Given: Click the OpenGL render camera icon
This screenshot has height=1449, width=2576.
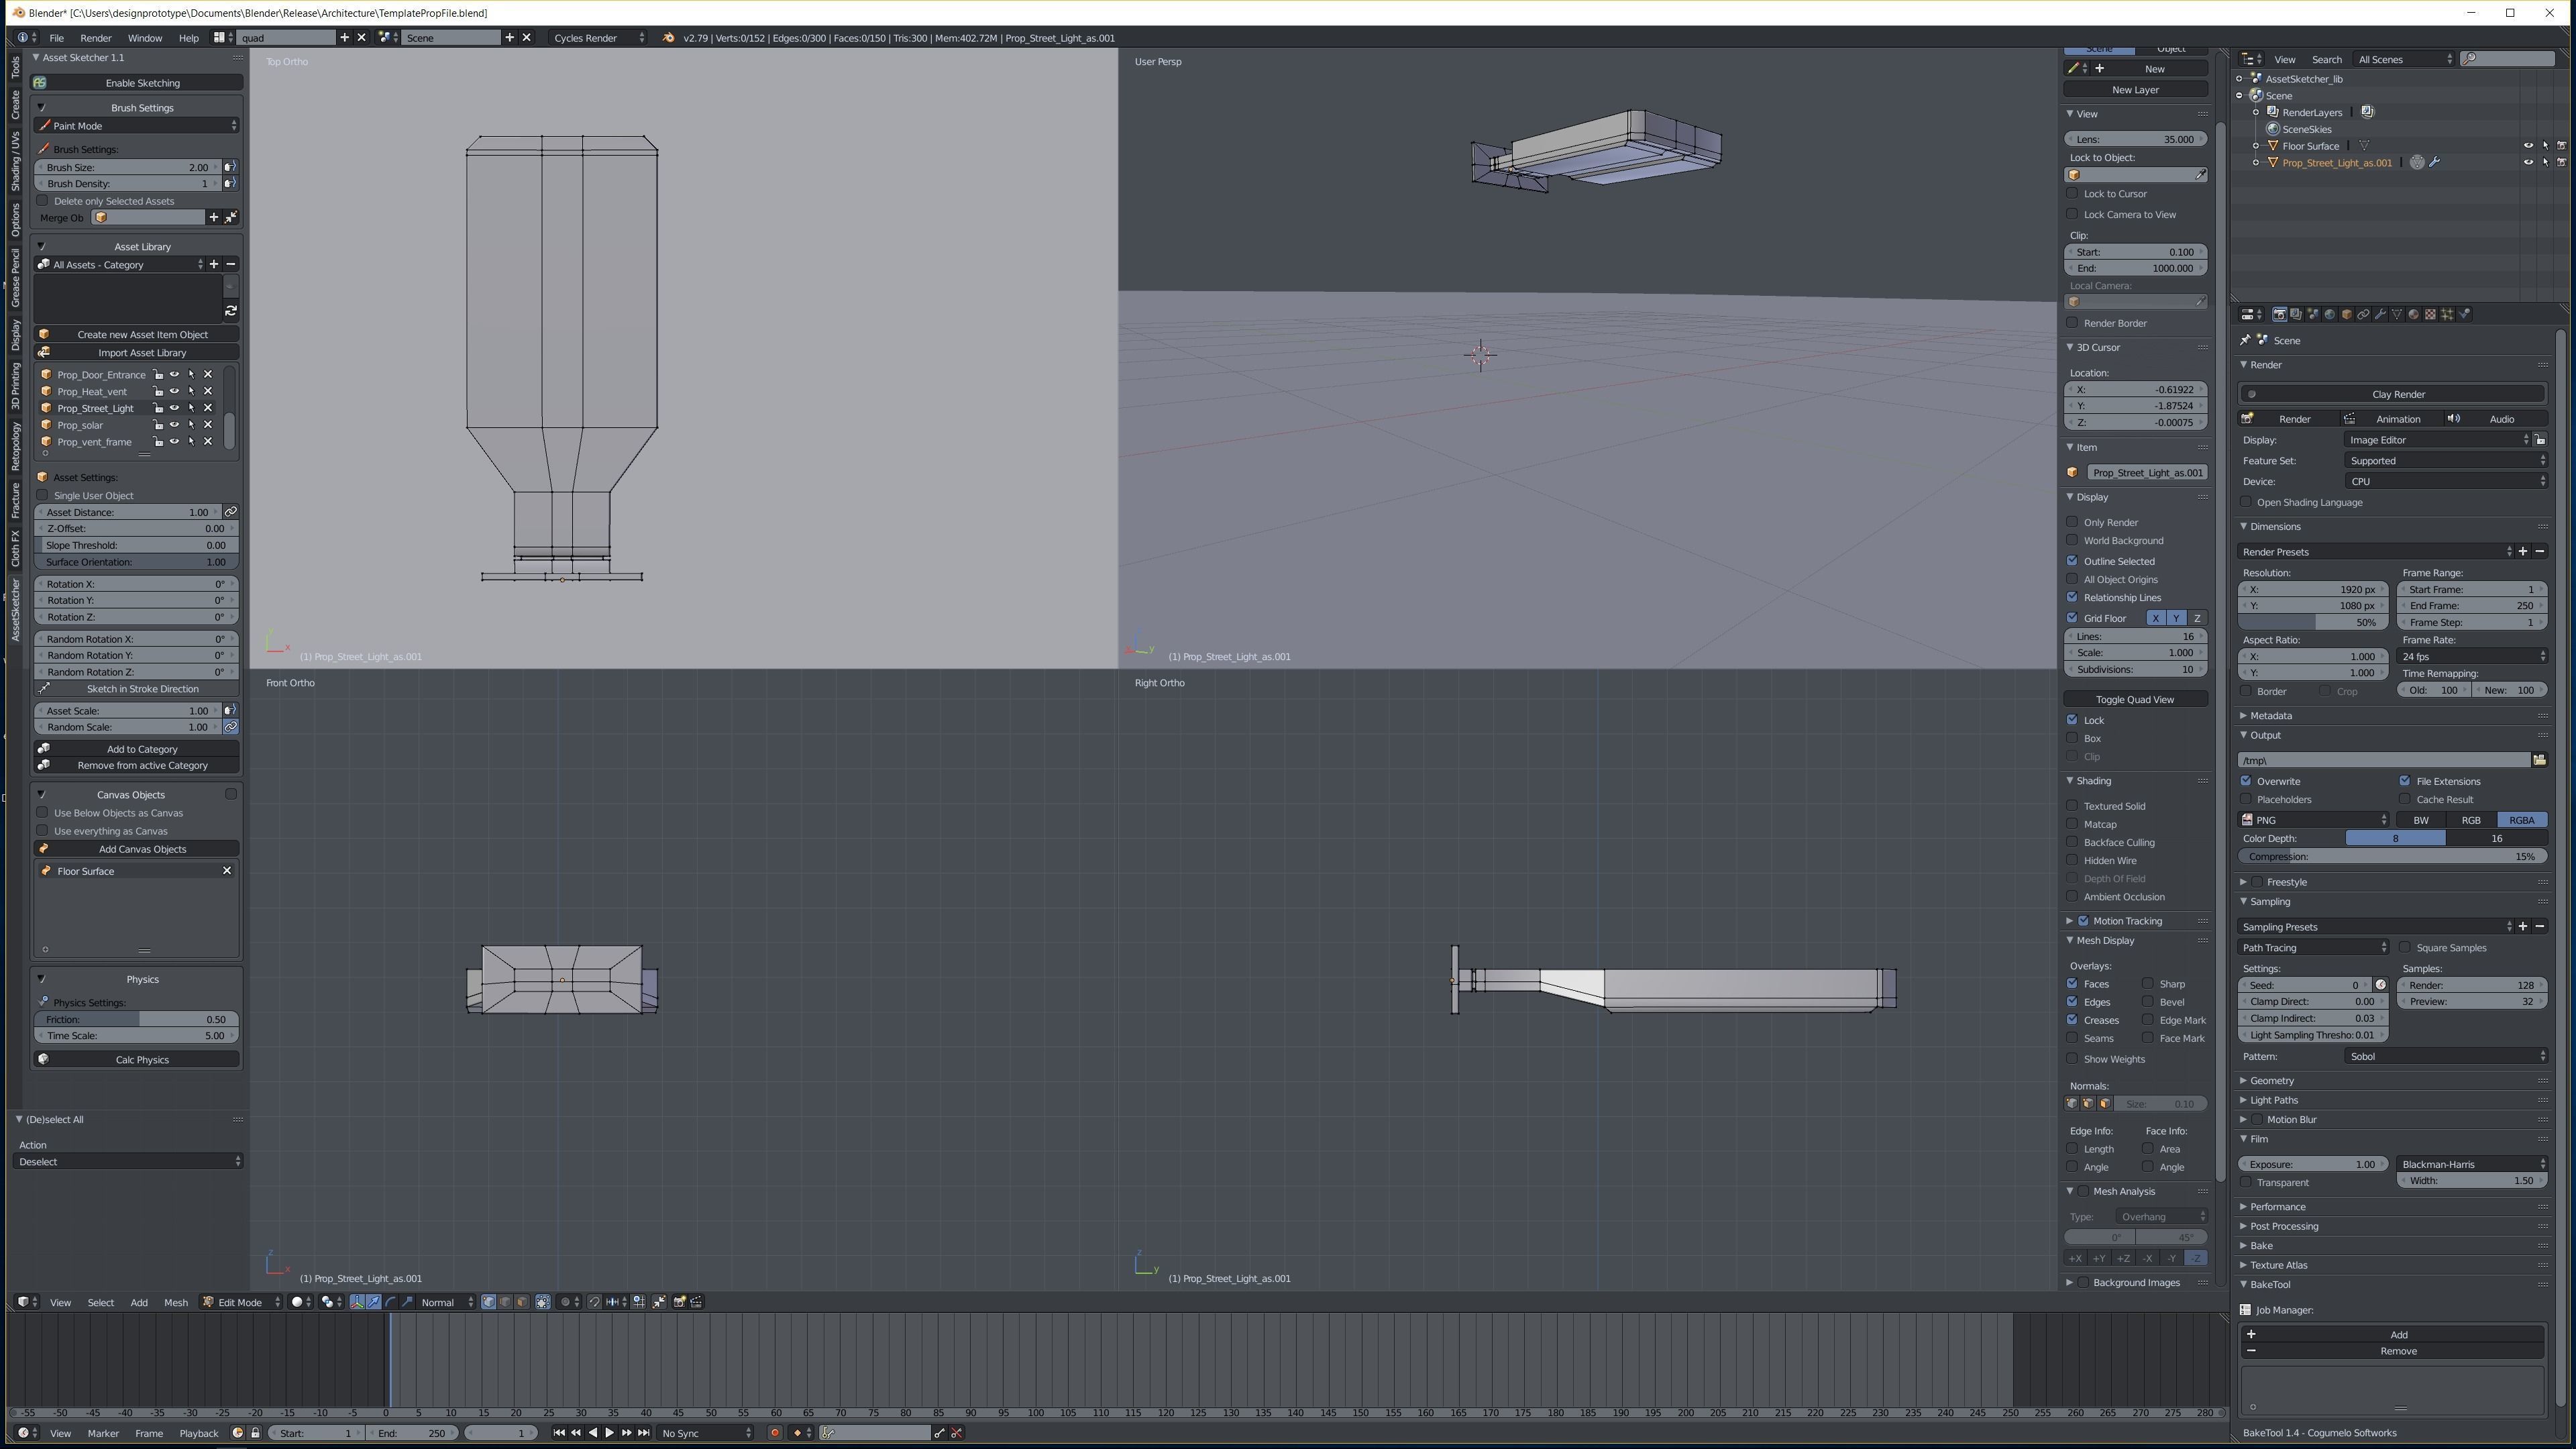Looking at the screenshot, I should pos(679,1302).
